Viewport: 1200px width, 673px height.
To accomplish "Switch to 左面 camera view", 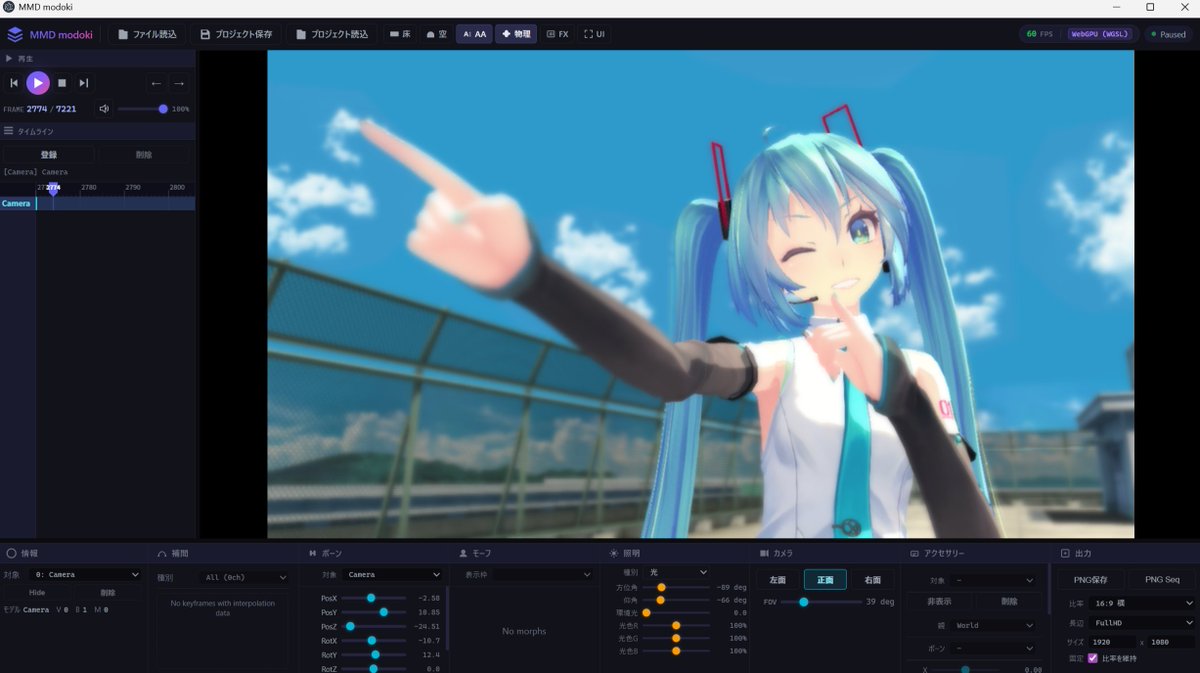I will pos(777,579).
